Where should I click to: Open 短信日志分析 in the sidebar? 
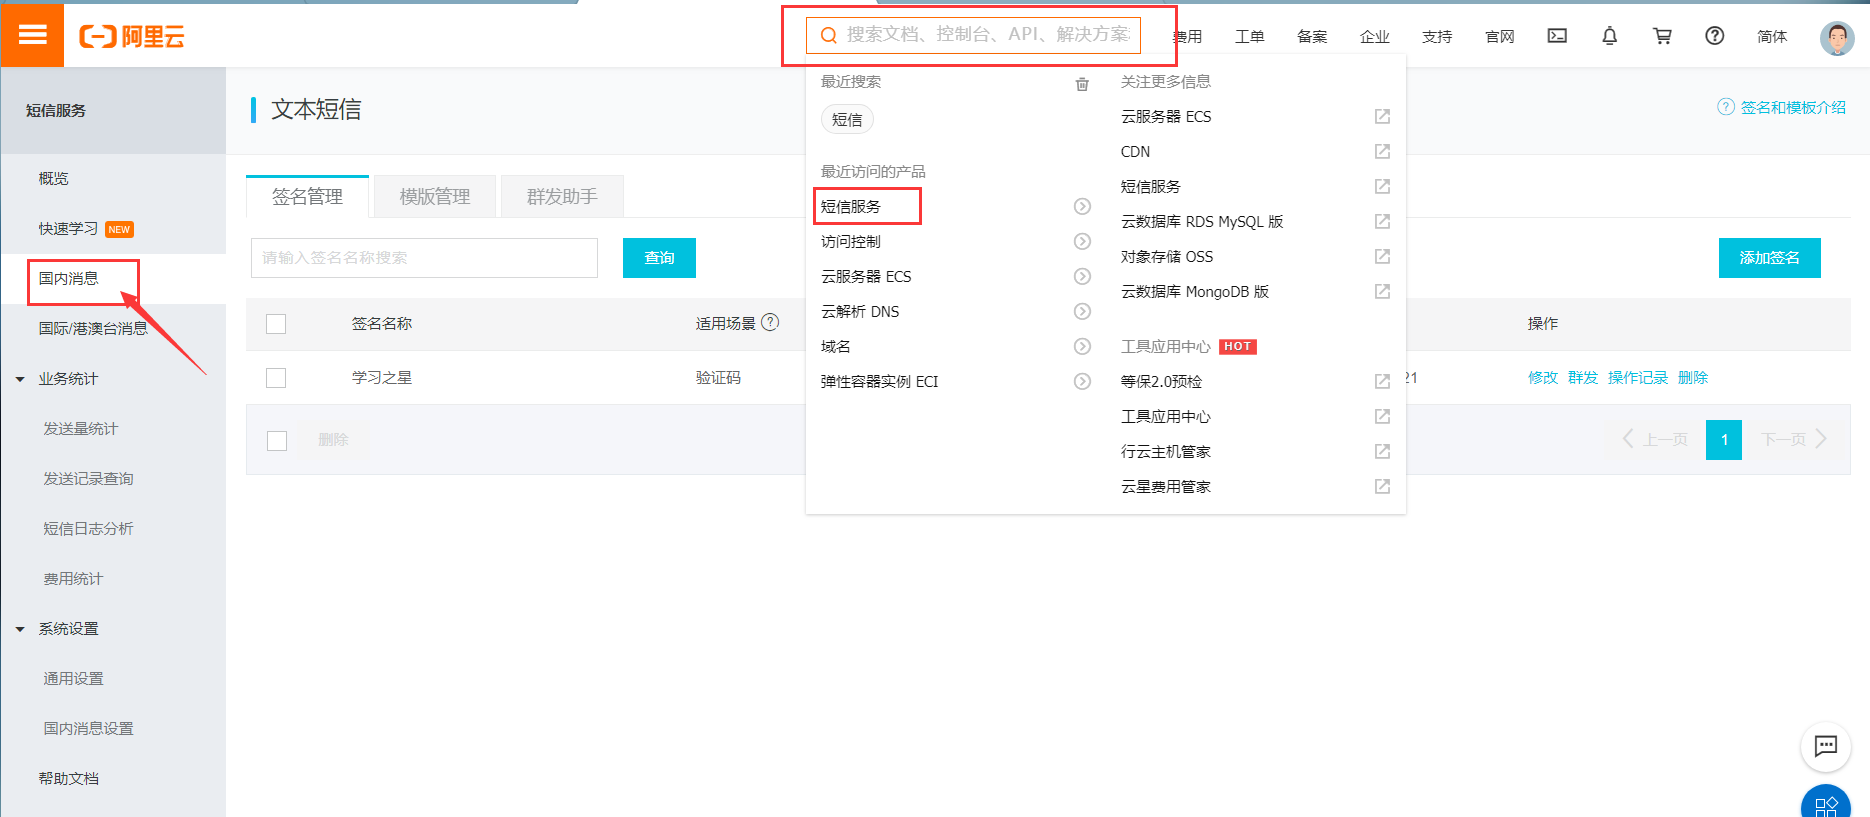coord(88,529)
